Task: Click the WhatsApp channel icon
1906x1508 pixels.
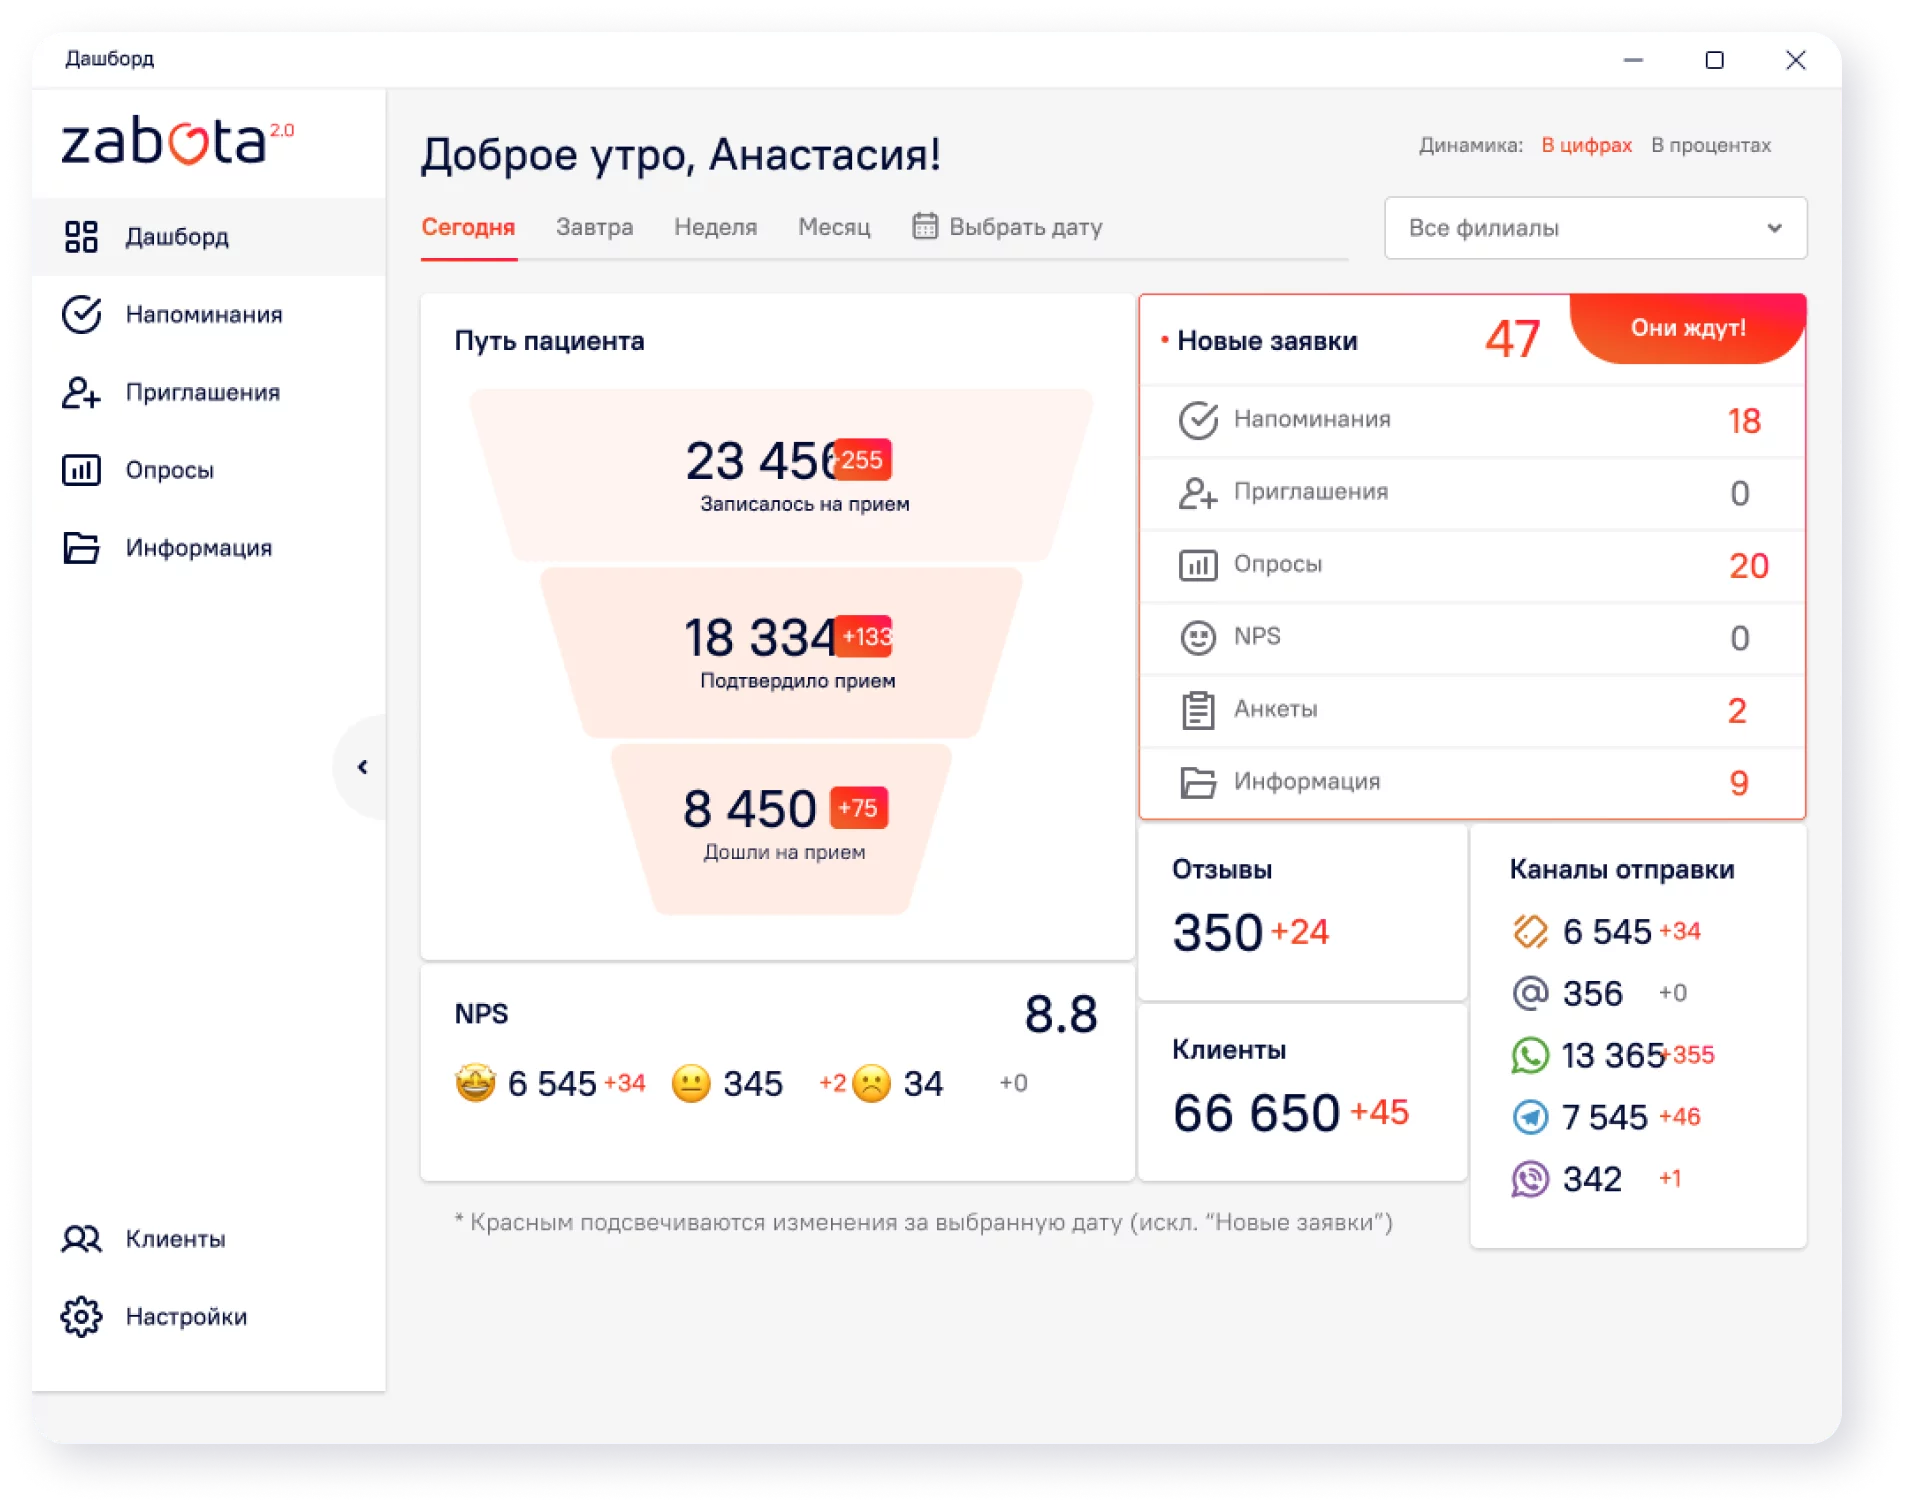Action: click(1530, 1055)
